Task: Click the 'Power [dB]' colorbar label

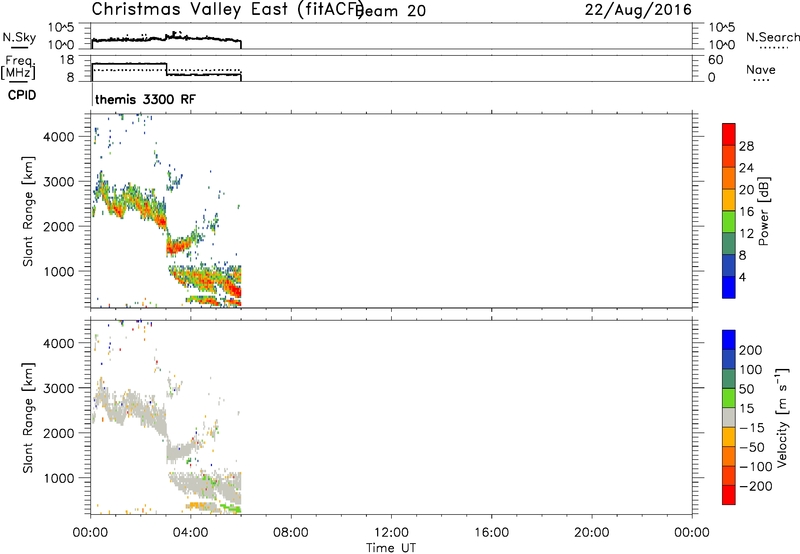Action: (x=764, y=211)
